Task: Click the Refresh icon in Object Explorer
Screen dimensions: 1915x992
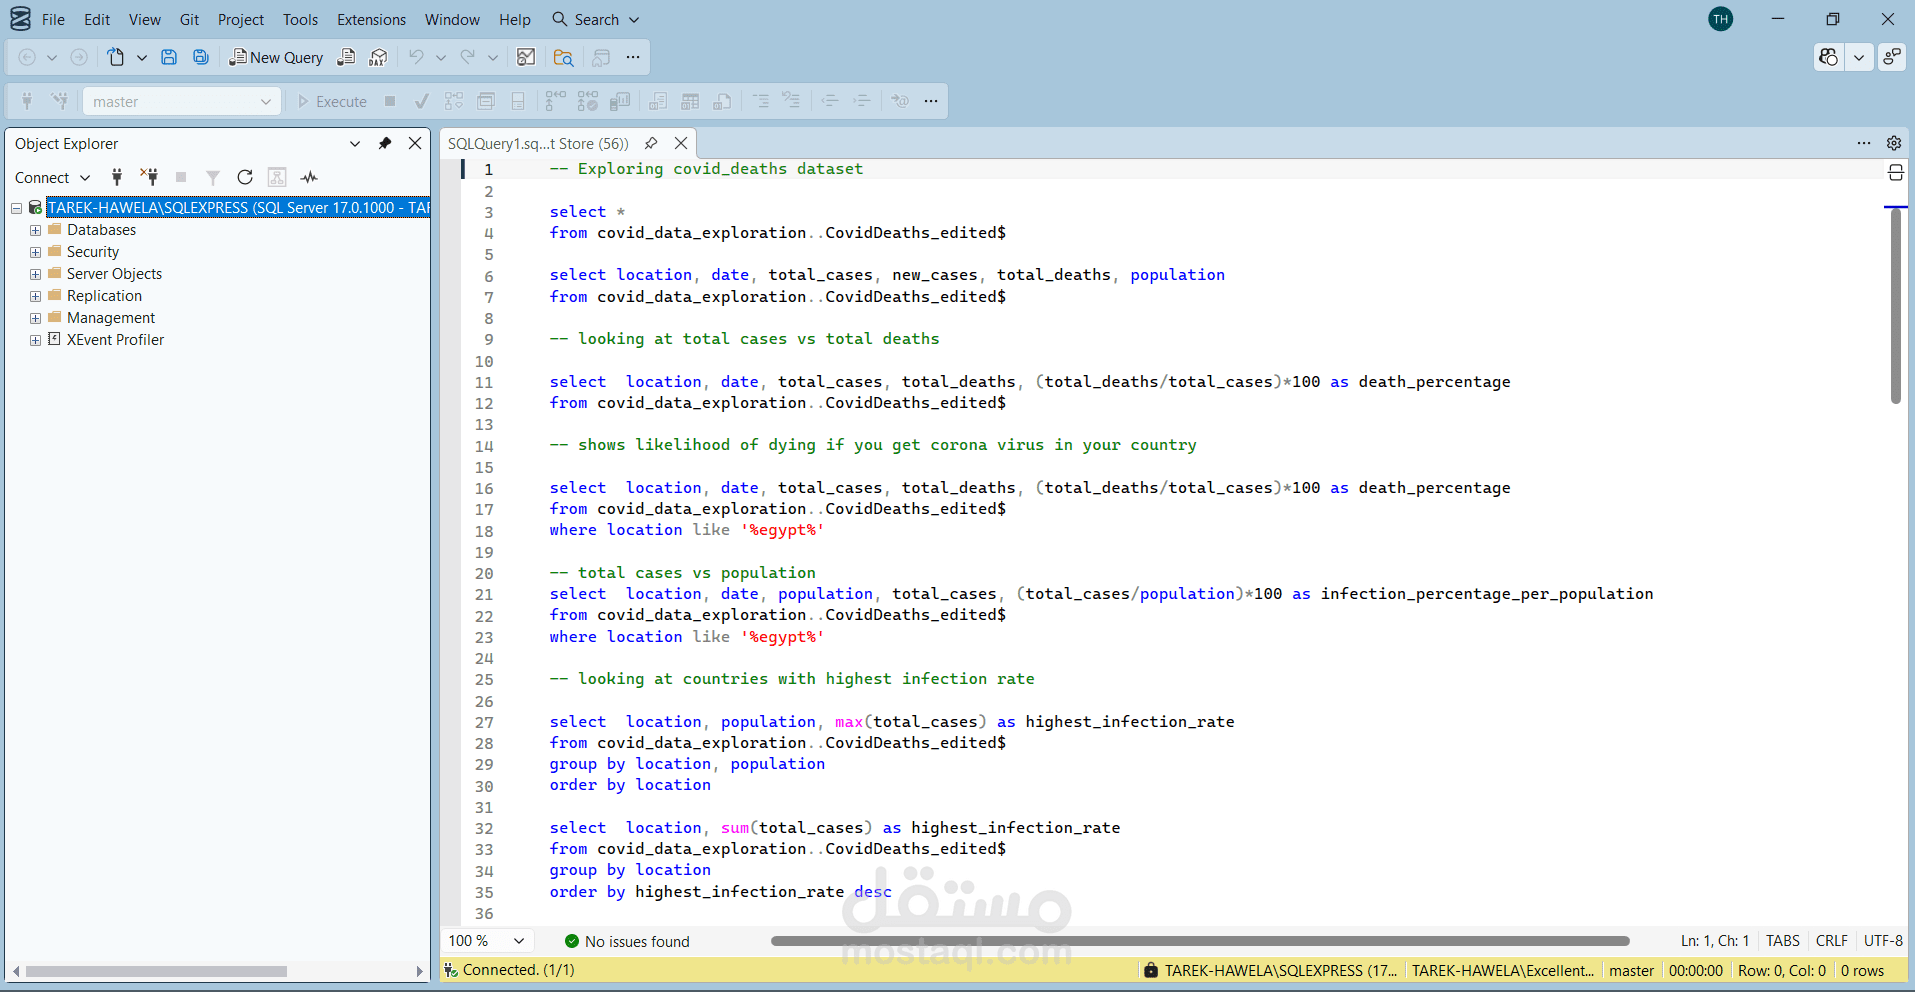Action: (x=245, y=177)
